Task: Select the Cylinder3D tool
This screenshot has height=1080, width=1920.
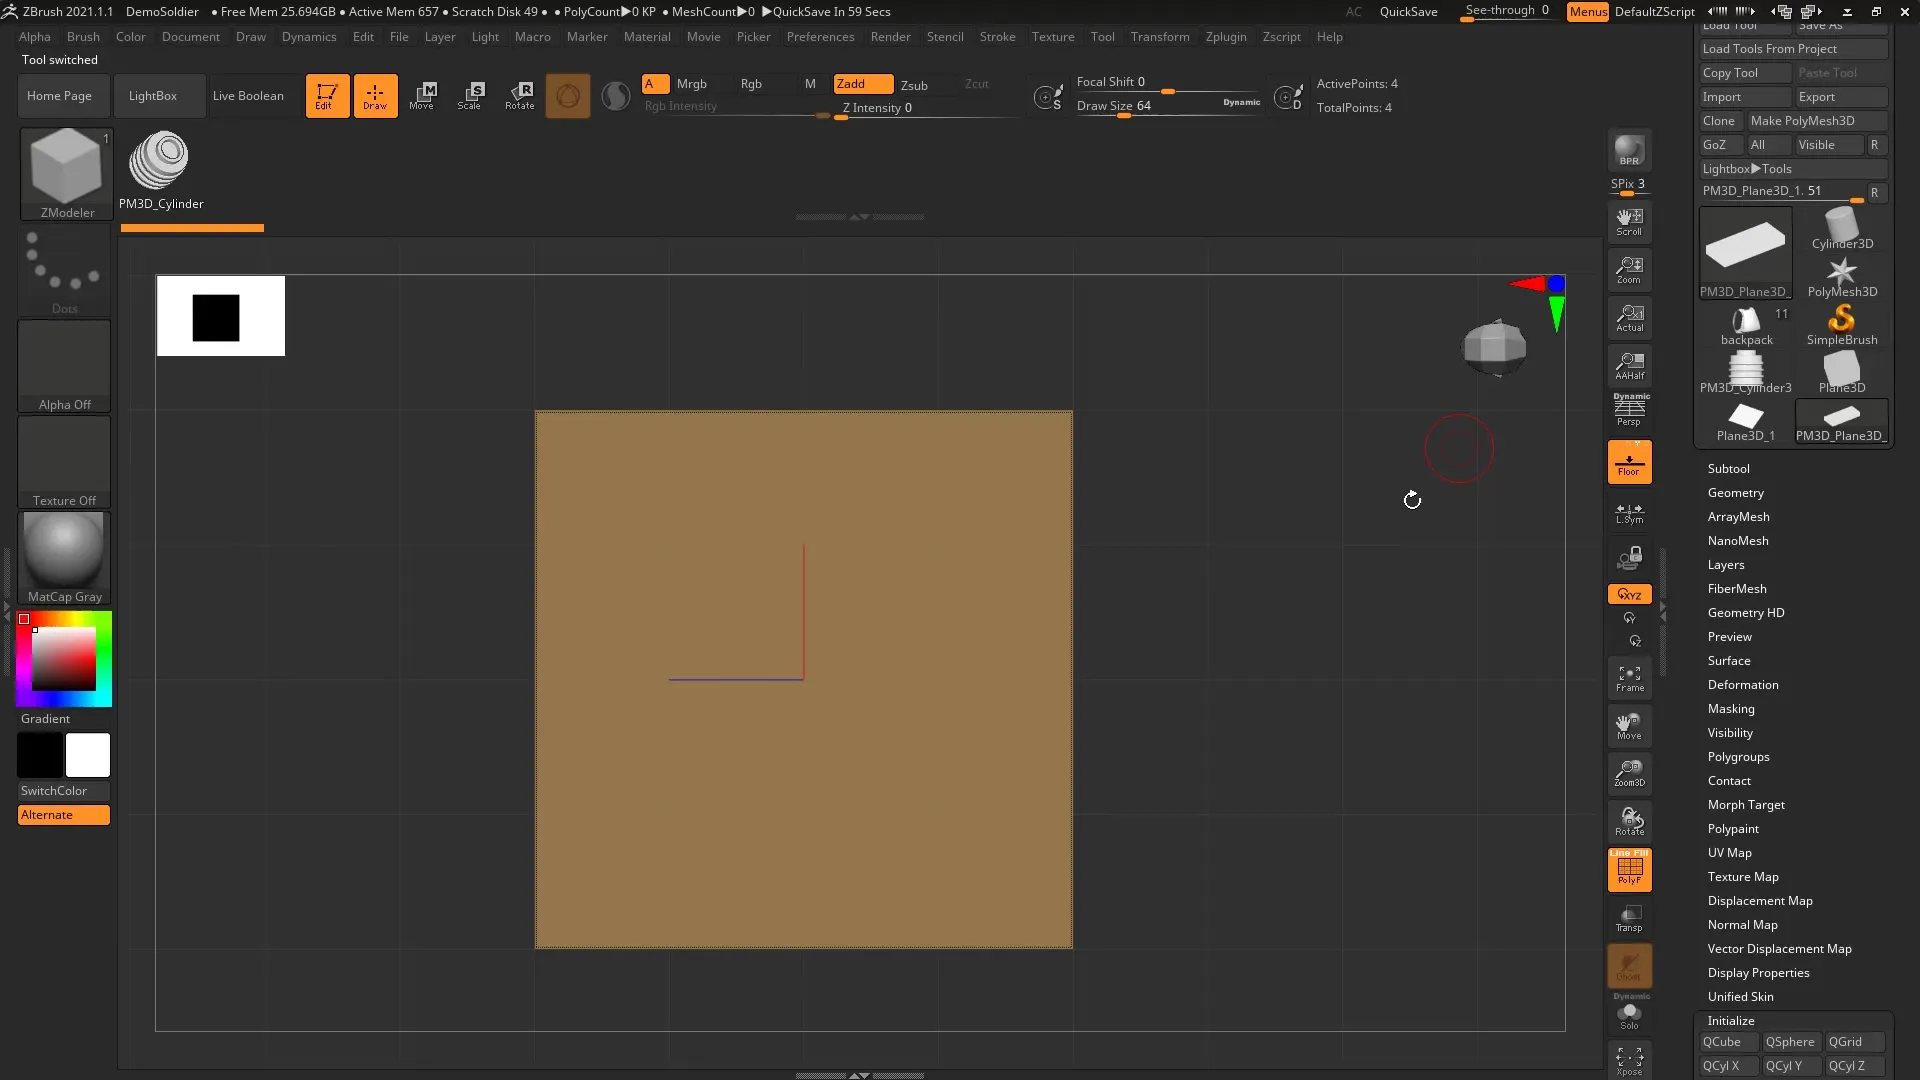Action: click(1841, 229)
